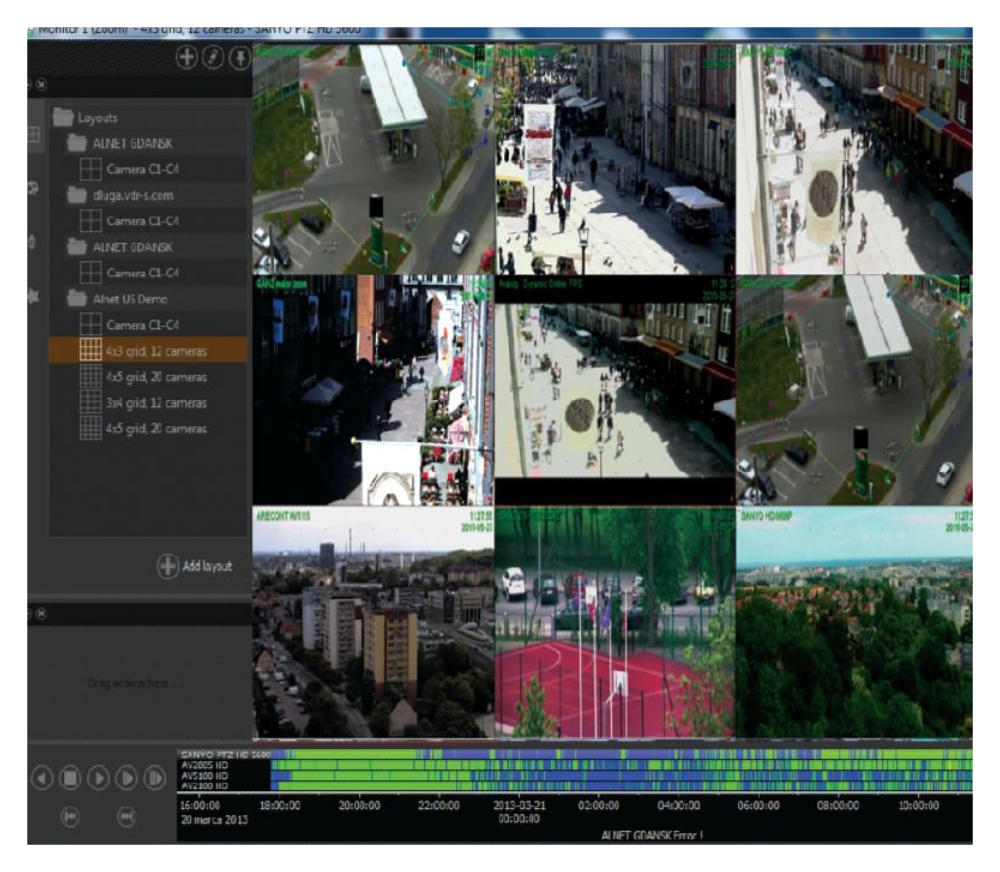Expand the dluga.vdr-s.com folder
The image size is (1000, 872).
pyautogui.click(x=78, y=194)
